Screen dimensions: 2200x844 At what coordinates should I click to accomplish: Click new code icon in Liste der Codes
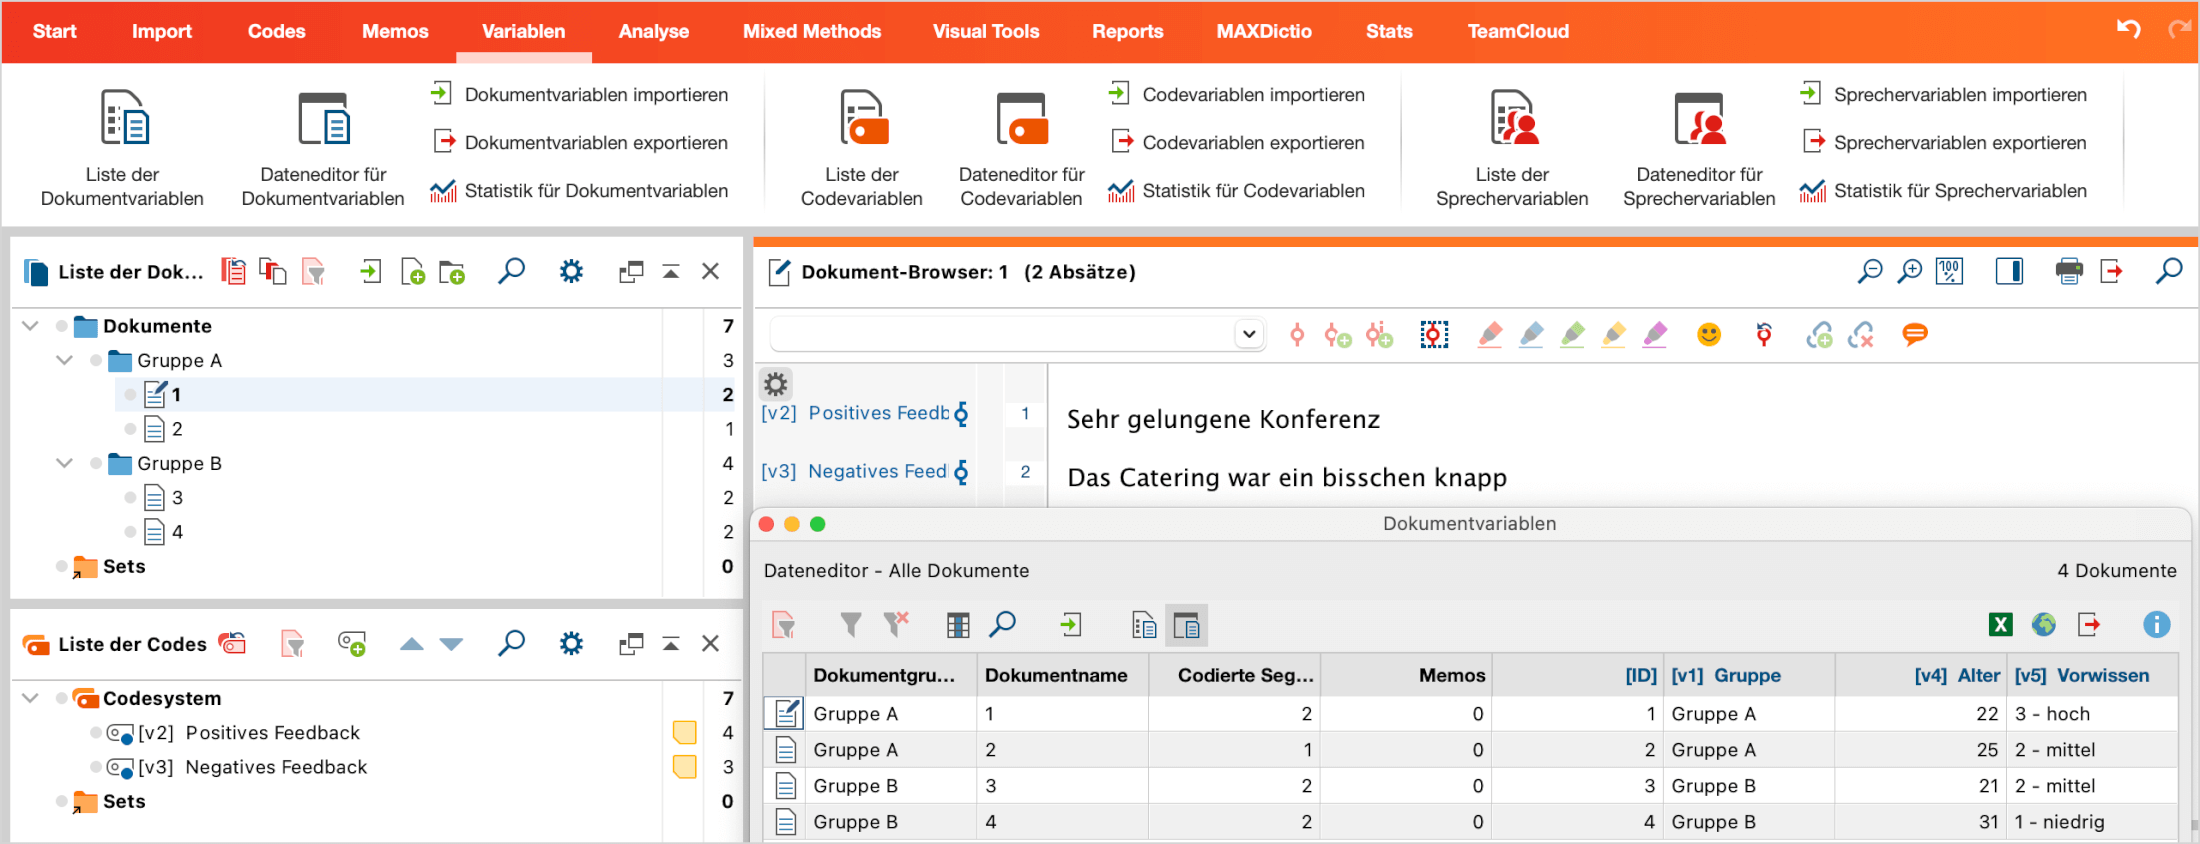(352, 644)
